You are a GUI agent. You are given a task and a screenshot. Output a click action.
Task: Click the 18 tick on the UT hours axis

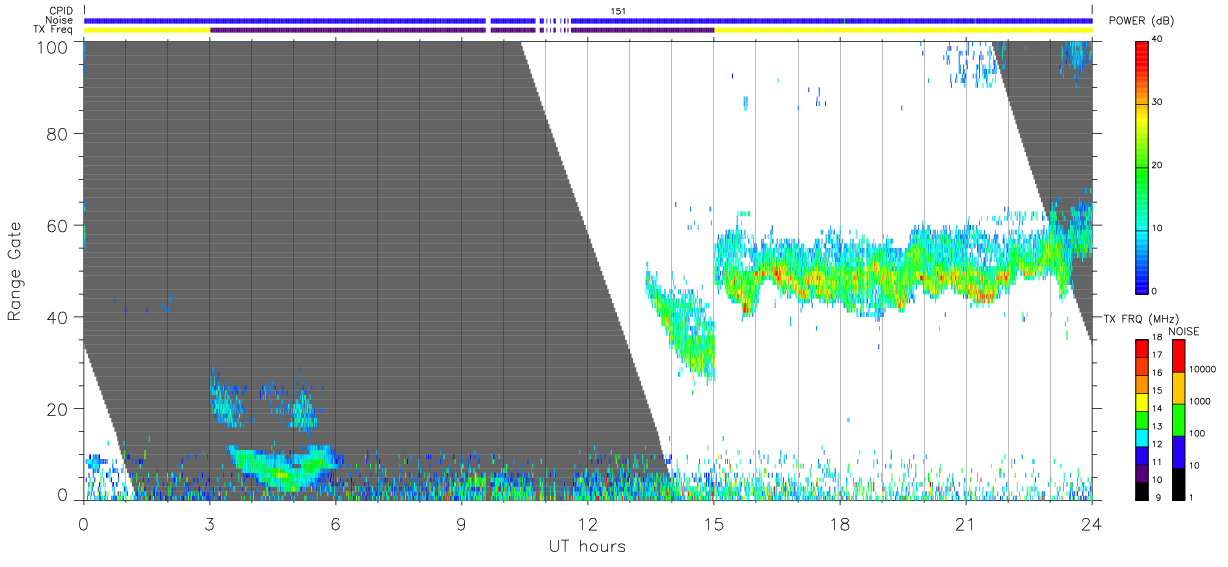pyautogui.click(x=839, y=523)
